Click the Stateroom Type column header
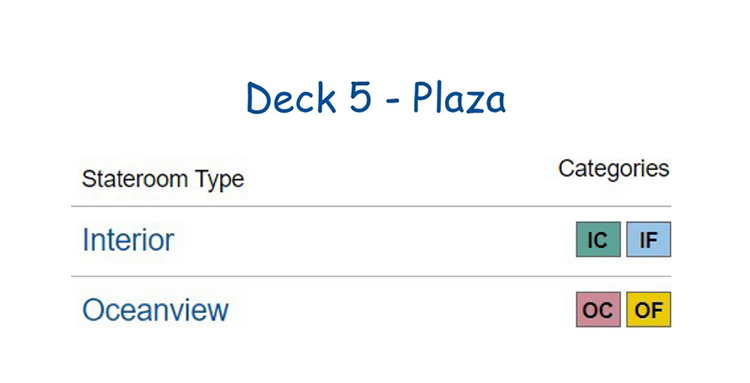Viewport: 750px width, 383px height. pos(163,179)
